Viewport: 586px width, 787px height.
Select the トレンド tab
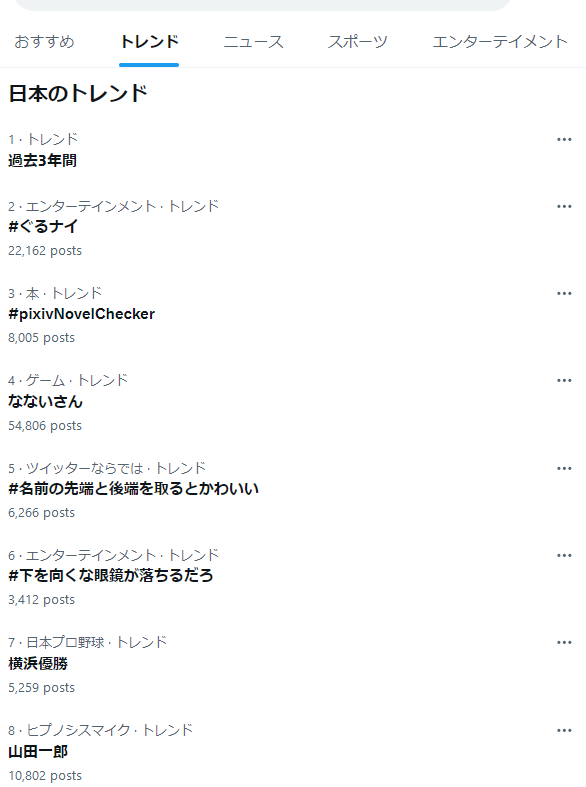pyautogui.click(x=149, y=42)
